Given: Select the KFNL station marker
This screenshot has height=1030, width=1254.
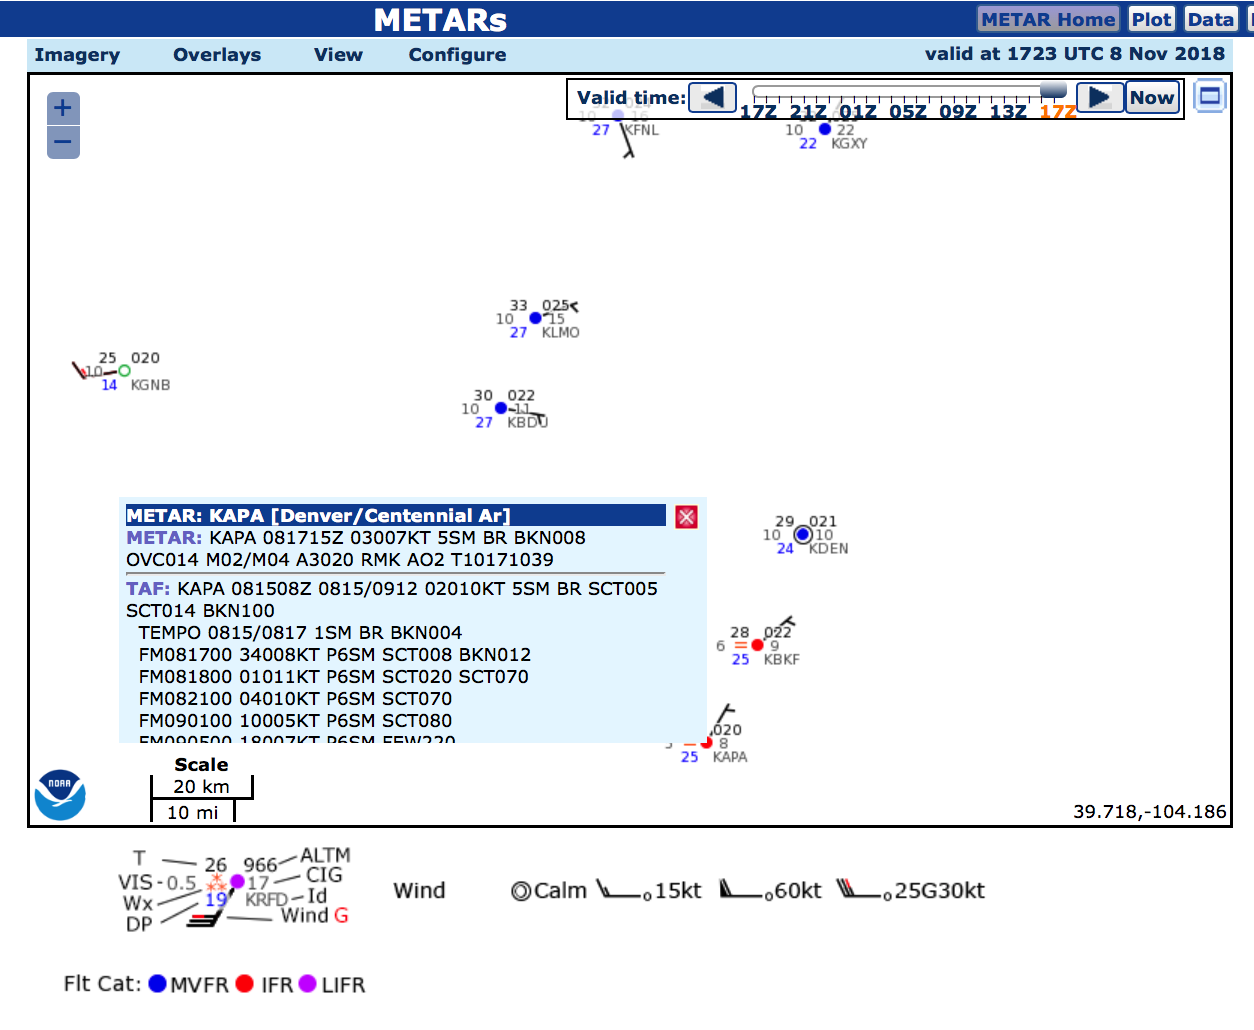Looking at the screenshot, I should click(x=618, y=116).
